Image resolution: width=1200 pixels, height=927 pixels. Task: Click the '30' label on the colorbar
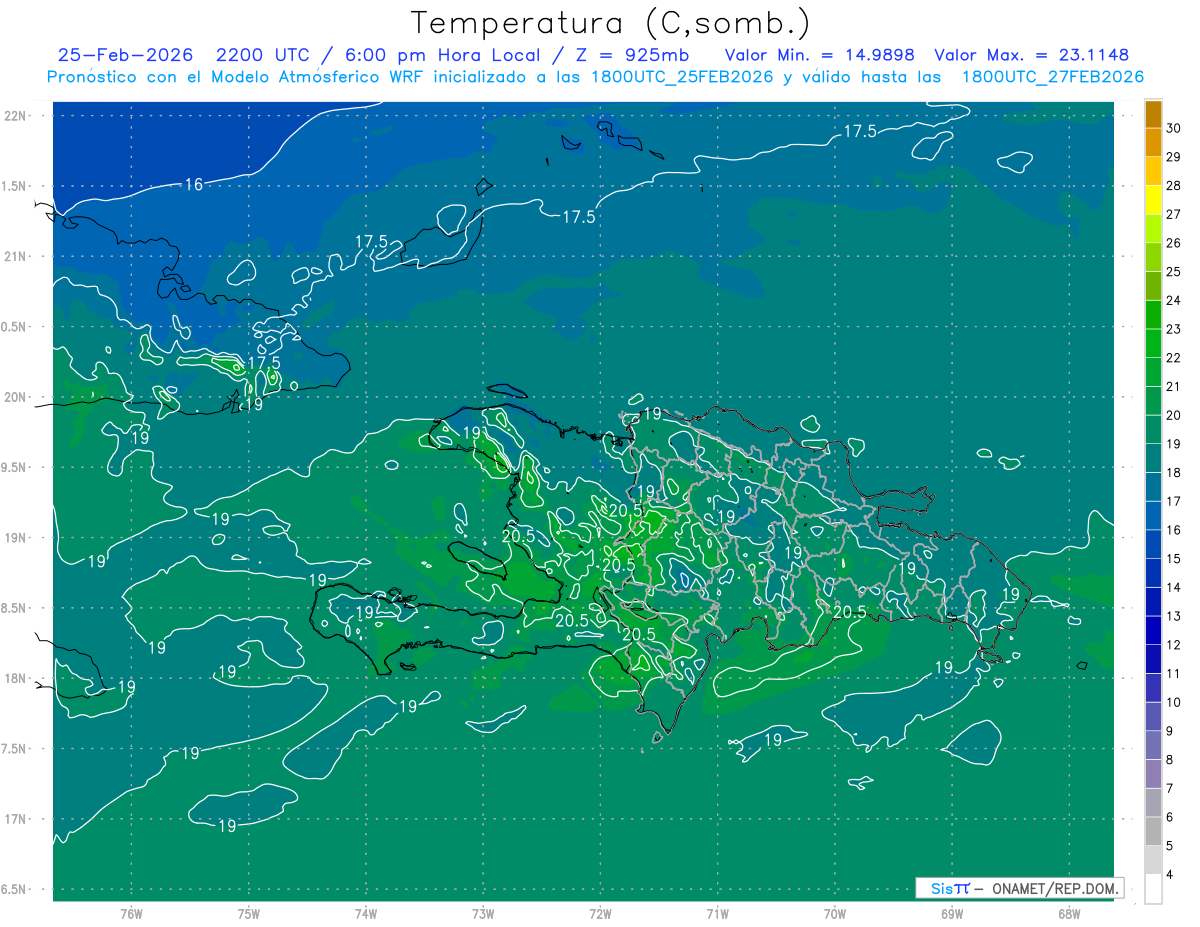(x=1173, y=128)
